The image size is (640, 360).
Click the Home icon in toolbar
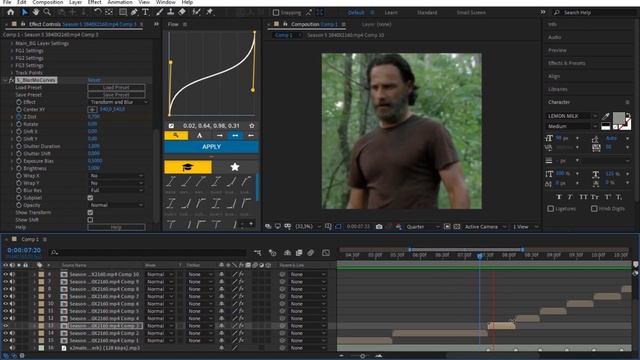[x=11, y=12]
